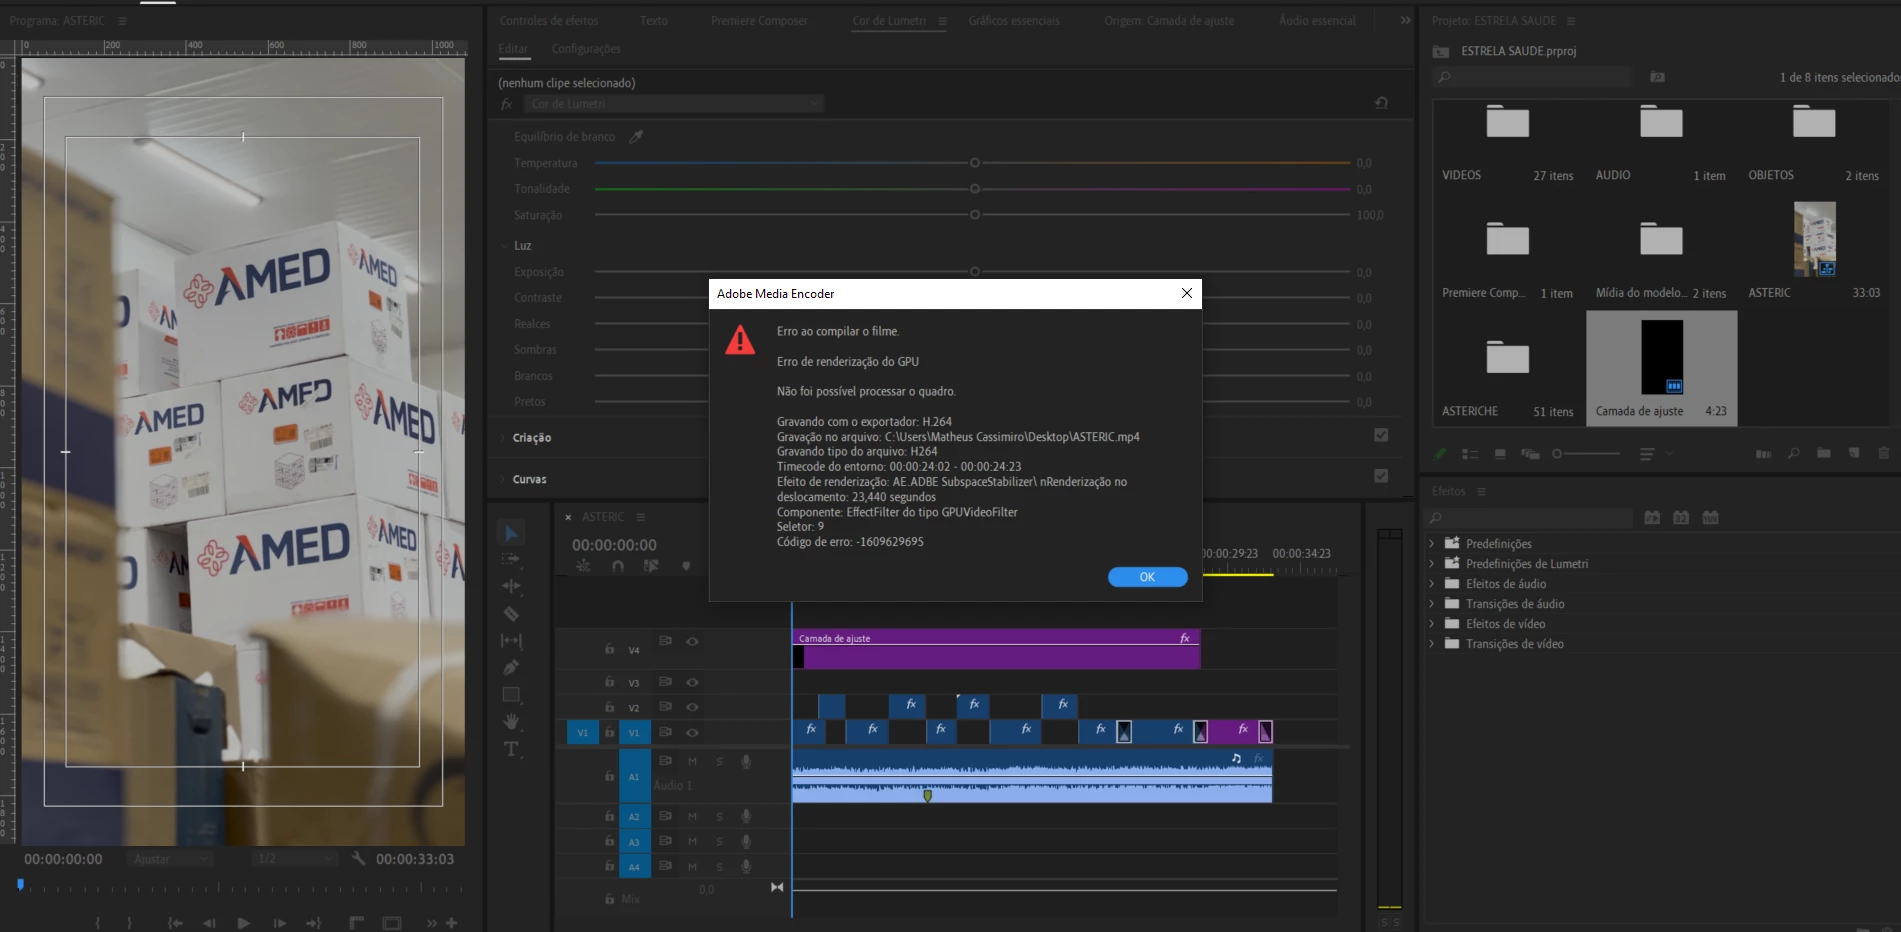Select the Hand tool
Image resolution: width=1901 pixels, height=932 pixels.
click(x=511, y=721)
